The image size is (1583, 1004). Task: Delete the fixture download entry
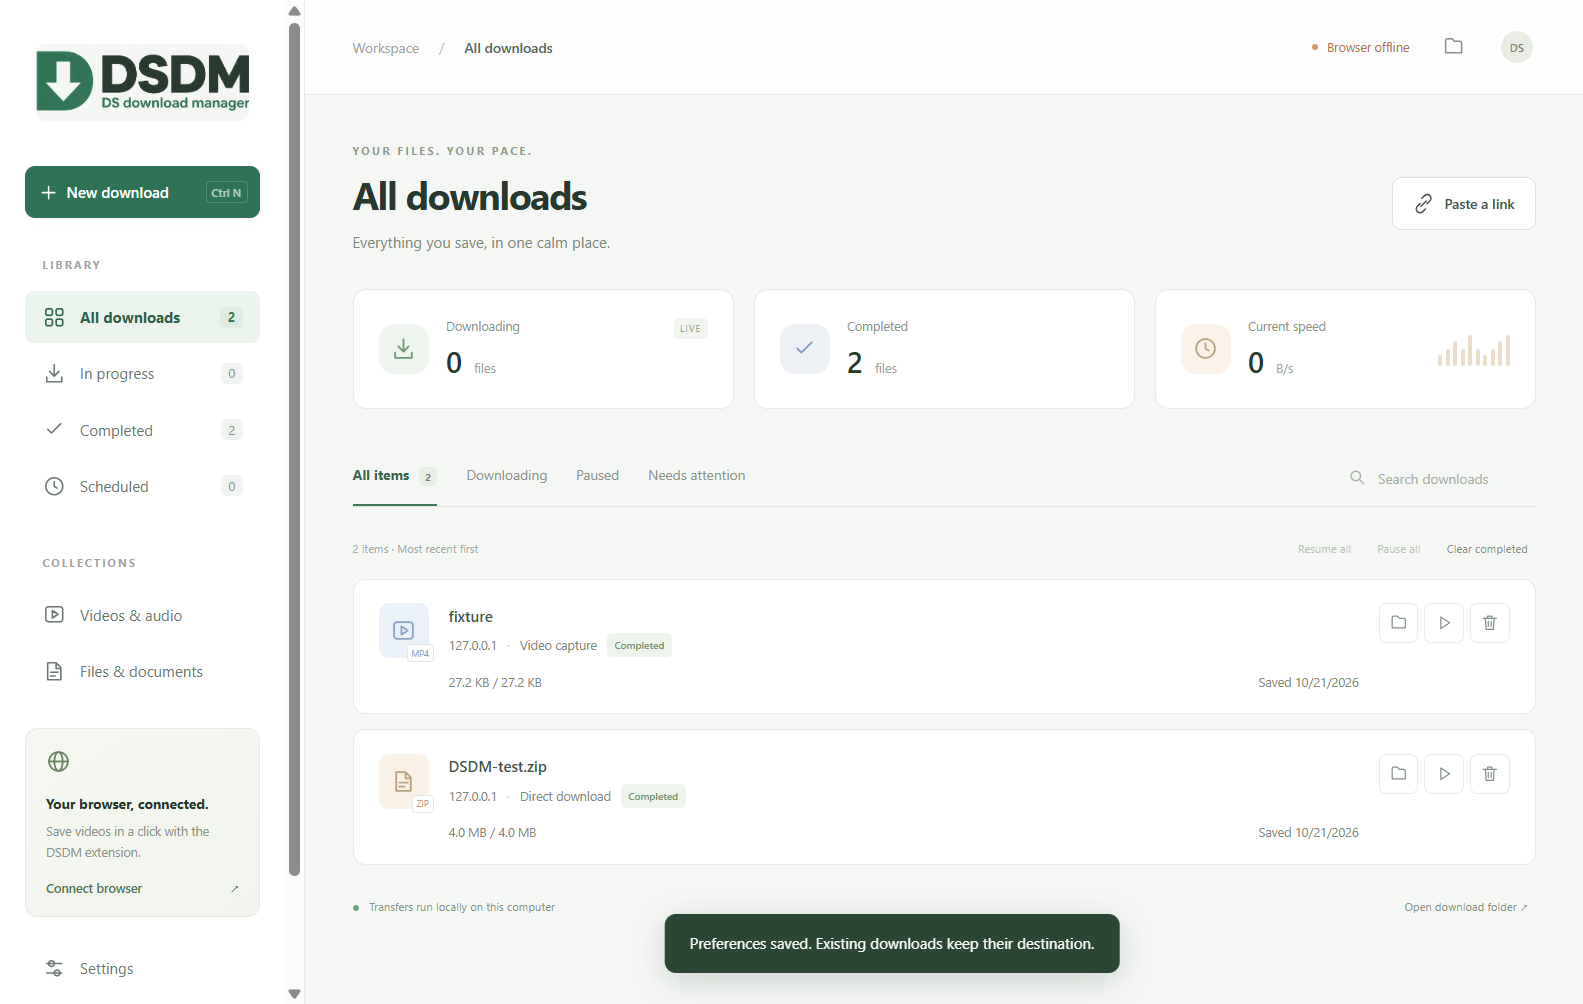1490,623
